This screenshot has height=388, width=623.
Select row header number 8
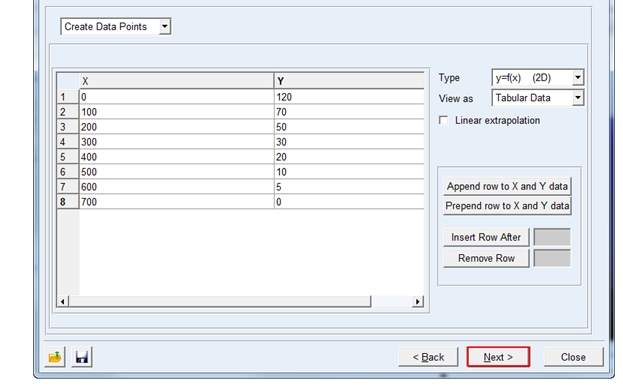pos(68,202)
